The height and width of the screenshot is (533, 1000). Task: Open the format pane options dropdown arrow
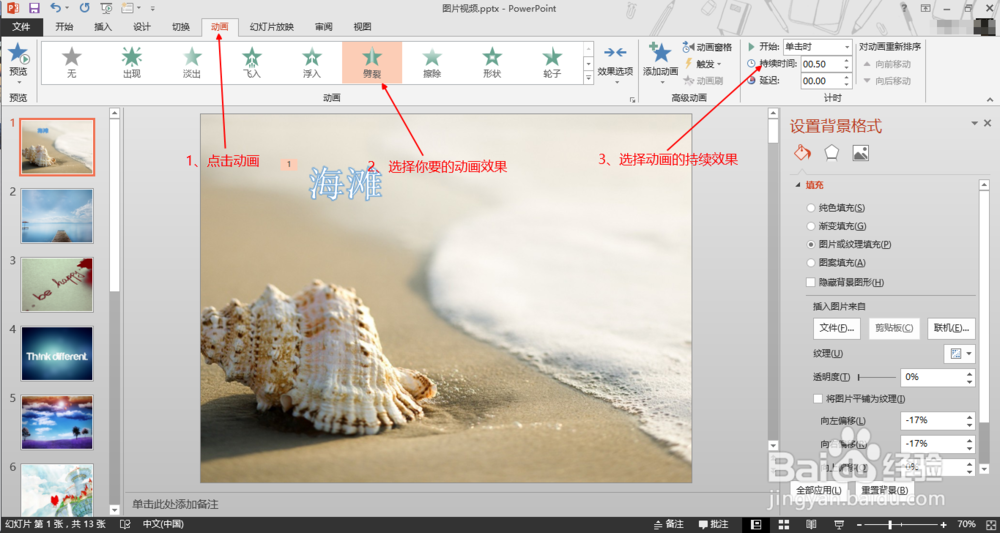point(974,123)
